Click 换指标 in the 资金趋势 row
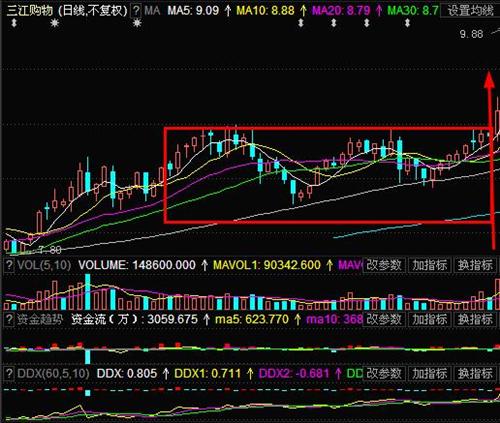This screenshot has width=500, height=423. pos(475,319)
